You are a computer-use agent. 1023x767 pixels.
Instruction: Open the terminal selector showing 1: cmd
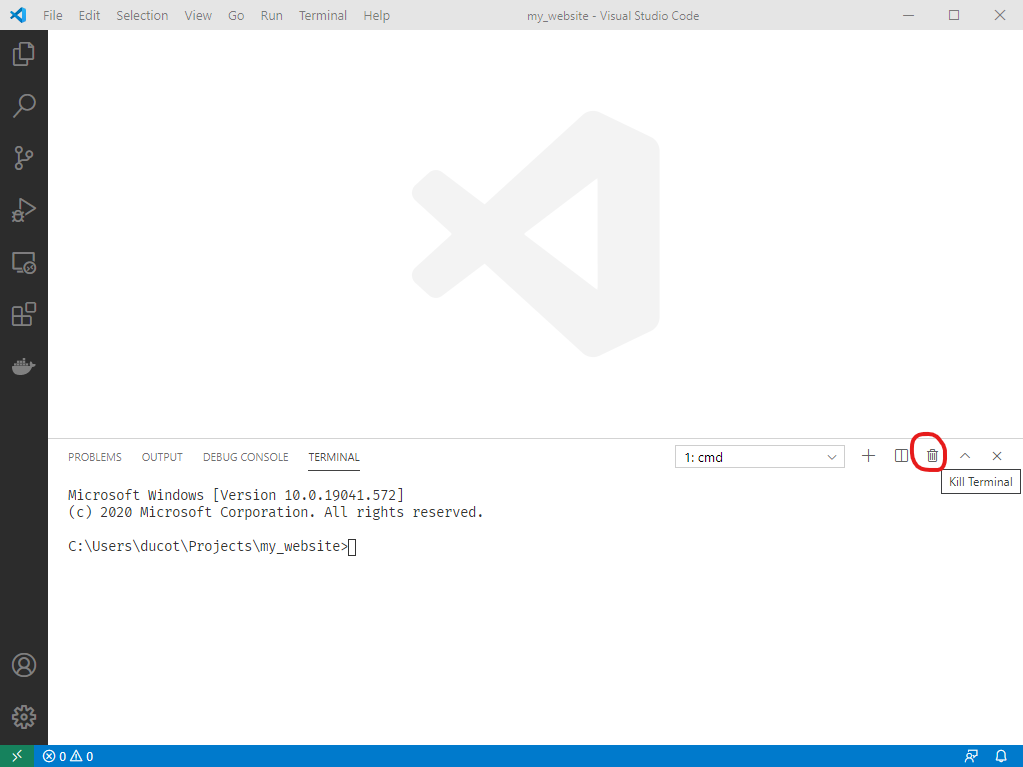tap(758, 455)
